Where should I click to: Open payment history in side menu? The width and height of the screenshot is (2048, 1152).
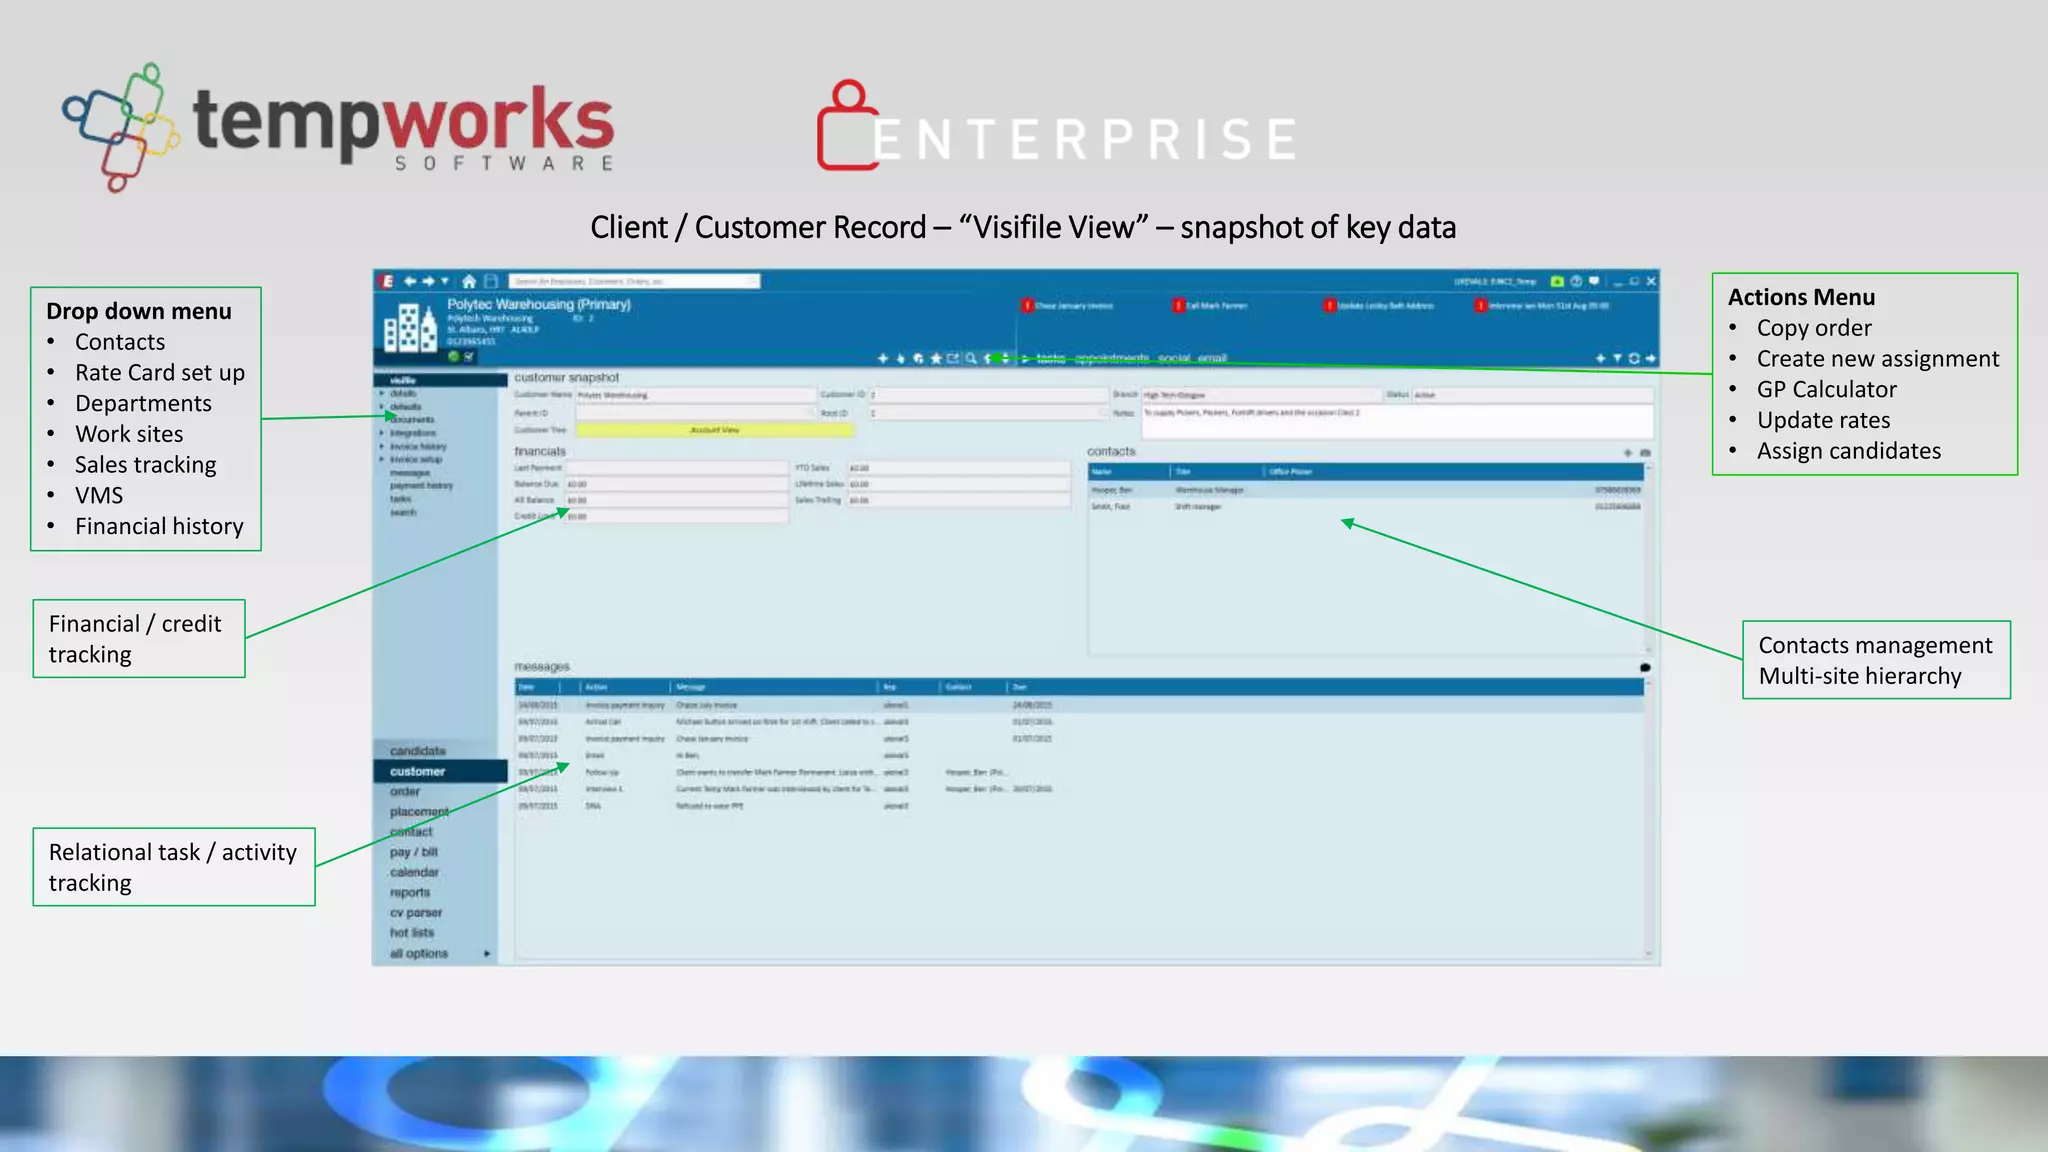[x=421, y=485]
